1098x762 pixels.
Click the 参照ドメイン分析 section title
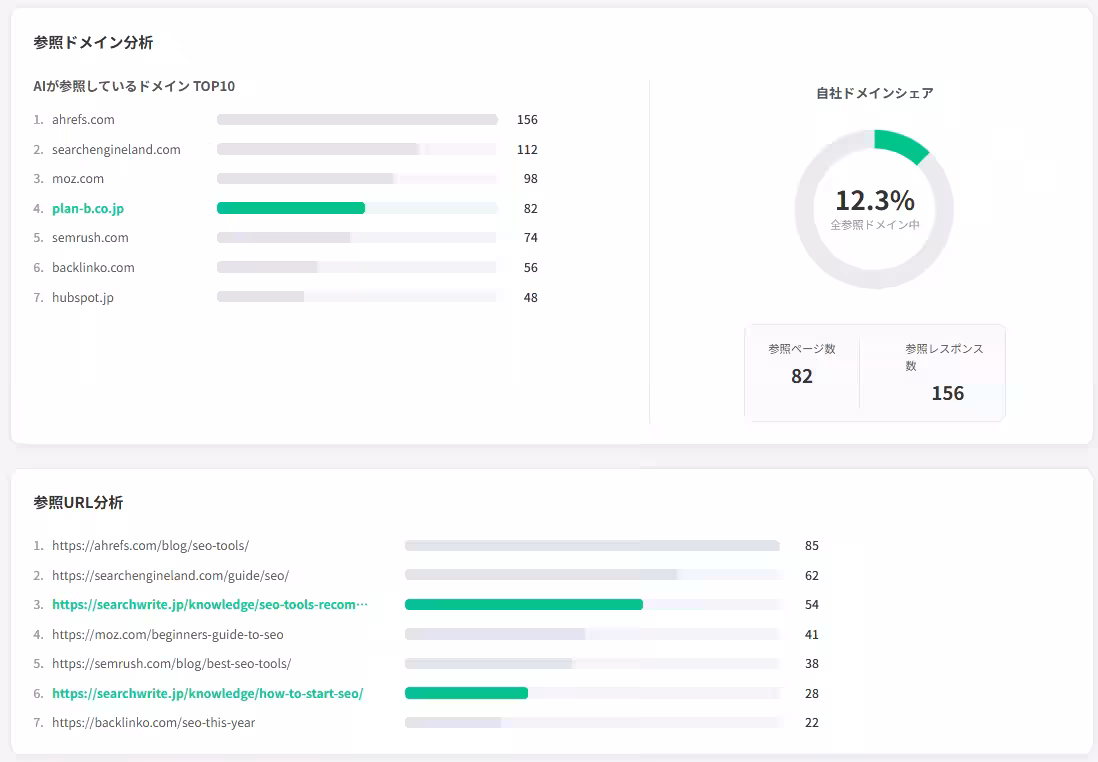tap(93, 43)
